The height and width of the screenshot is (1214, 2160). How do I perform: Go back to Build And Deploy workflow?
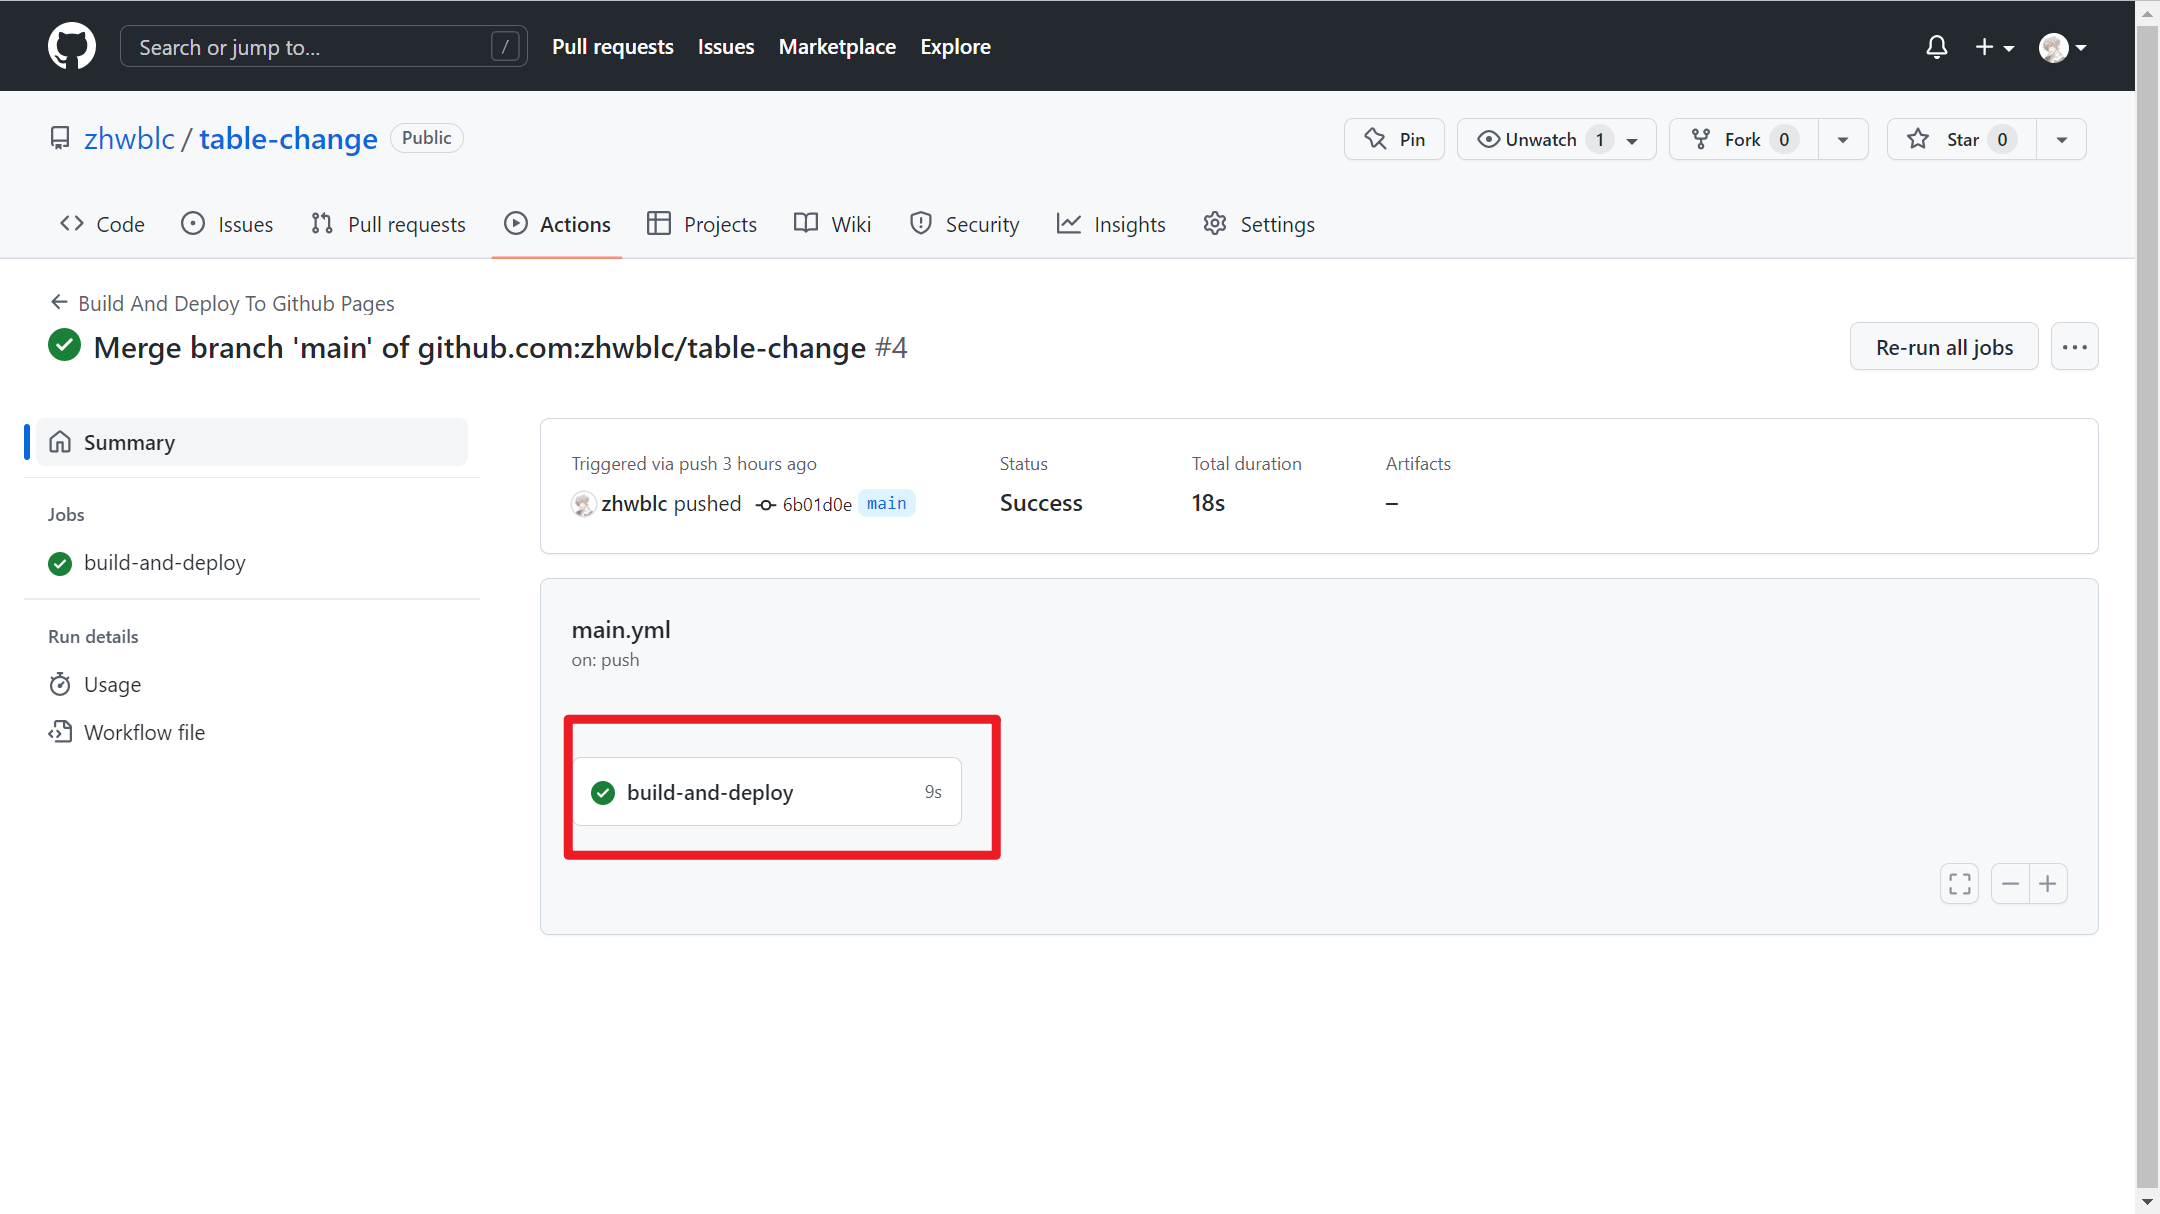[222, 303]
